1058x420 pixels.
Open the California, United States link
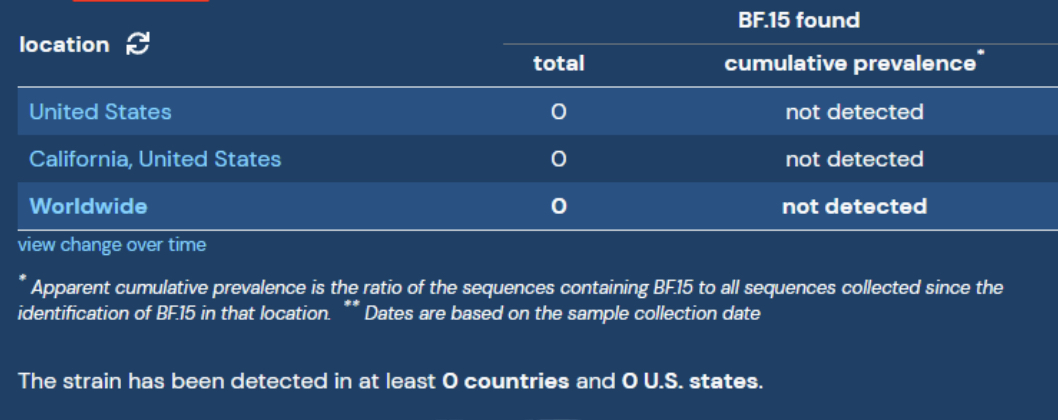(x=155, y=159)
